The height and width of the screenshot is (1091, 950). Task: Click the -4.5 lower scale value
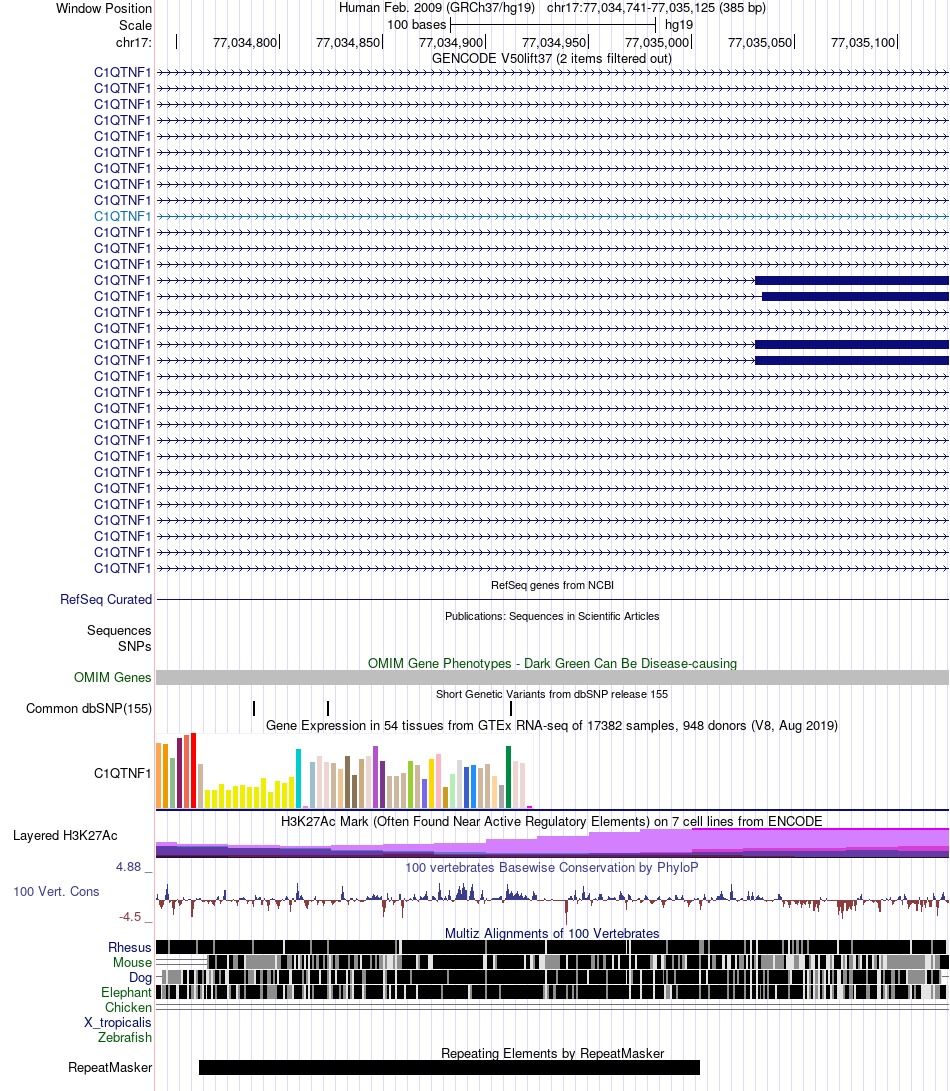pos(130,916)
